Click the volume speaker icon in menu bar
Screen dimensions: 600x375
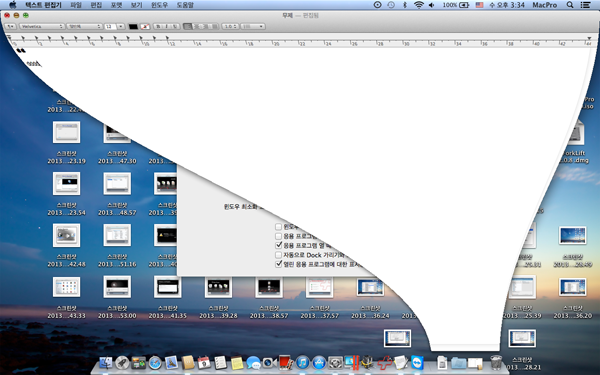tap(432, 5)
